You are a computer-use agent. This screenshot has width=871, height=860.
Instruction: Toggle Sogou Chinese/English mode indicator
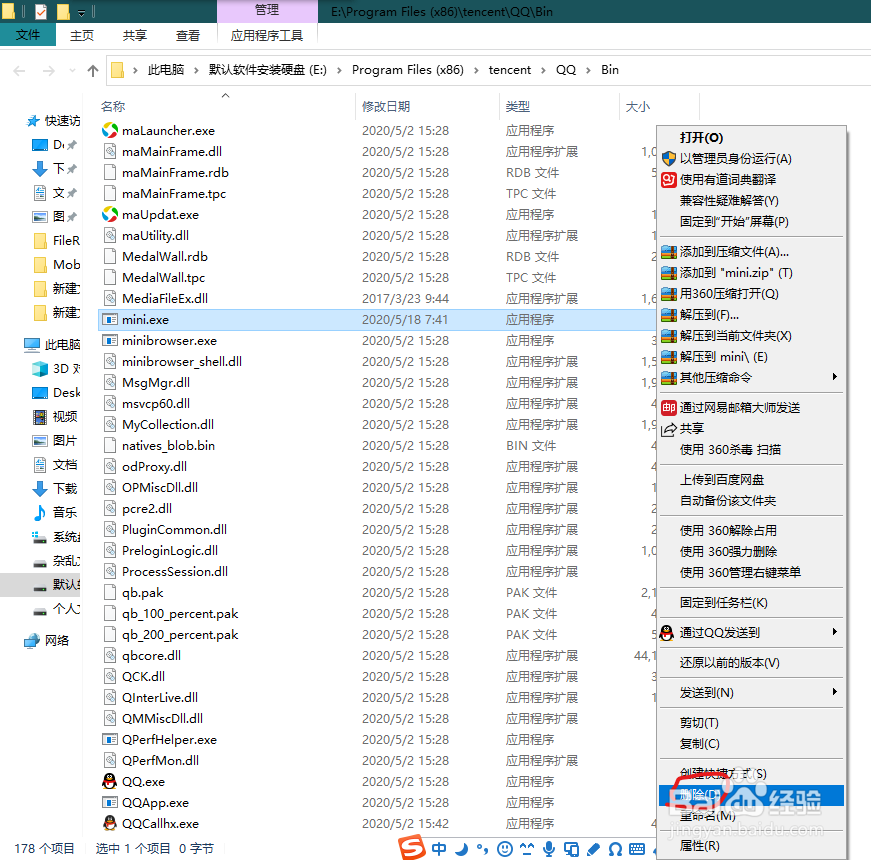(x=439, y=848)
